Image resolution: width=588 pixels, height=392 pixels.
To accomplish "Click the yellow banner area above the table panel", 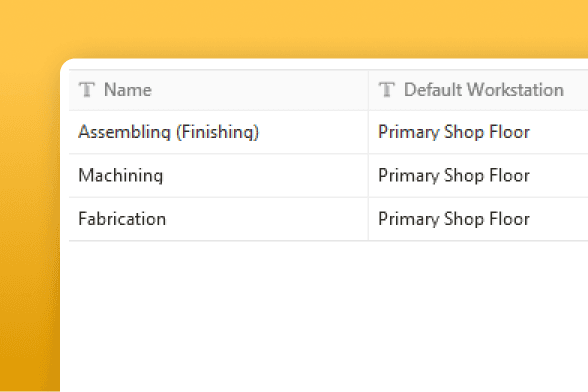I will click(294, 28).
